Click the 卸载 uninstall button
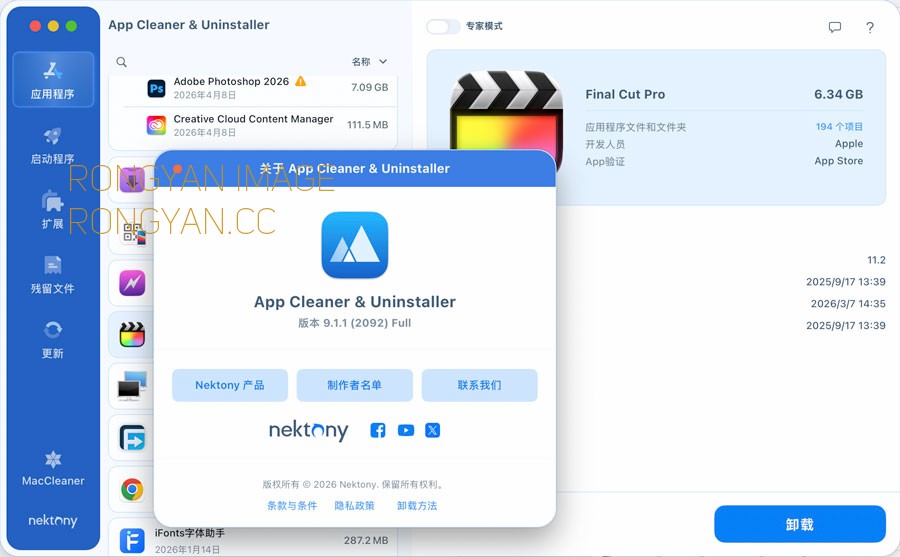Image resolution: width=900 pixels, height=557 pixels. [x=800, y=524]
